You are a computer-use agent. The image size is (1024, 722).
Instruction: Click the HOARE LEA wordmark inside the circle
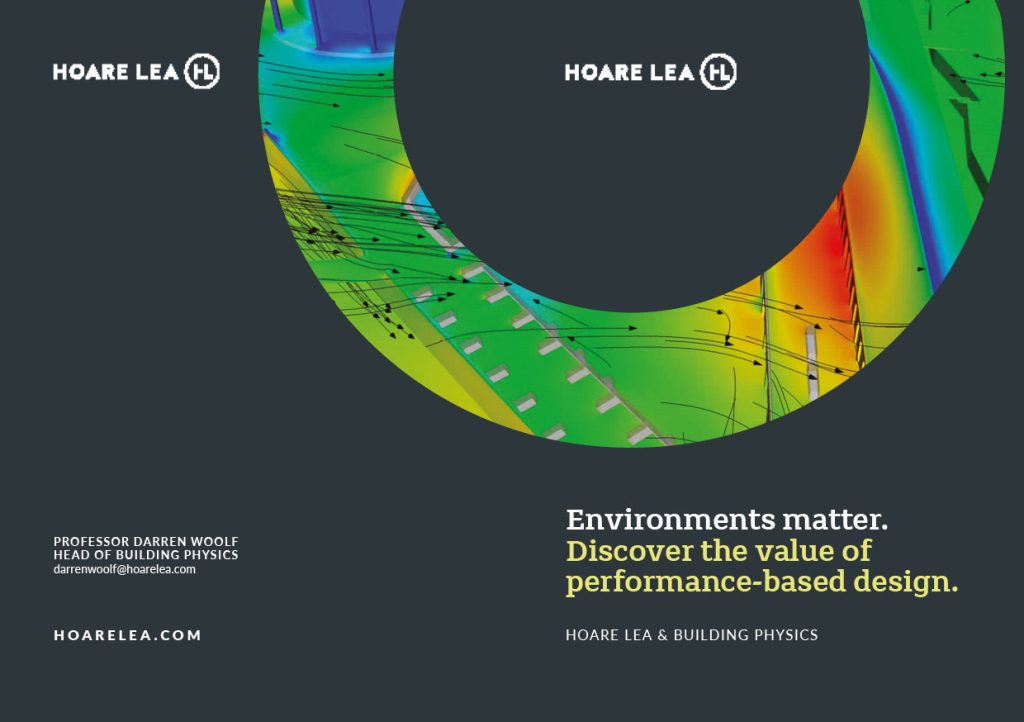(x=630, y=72)
